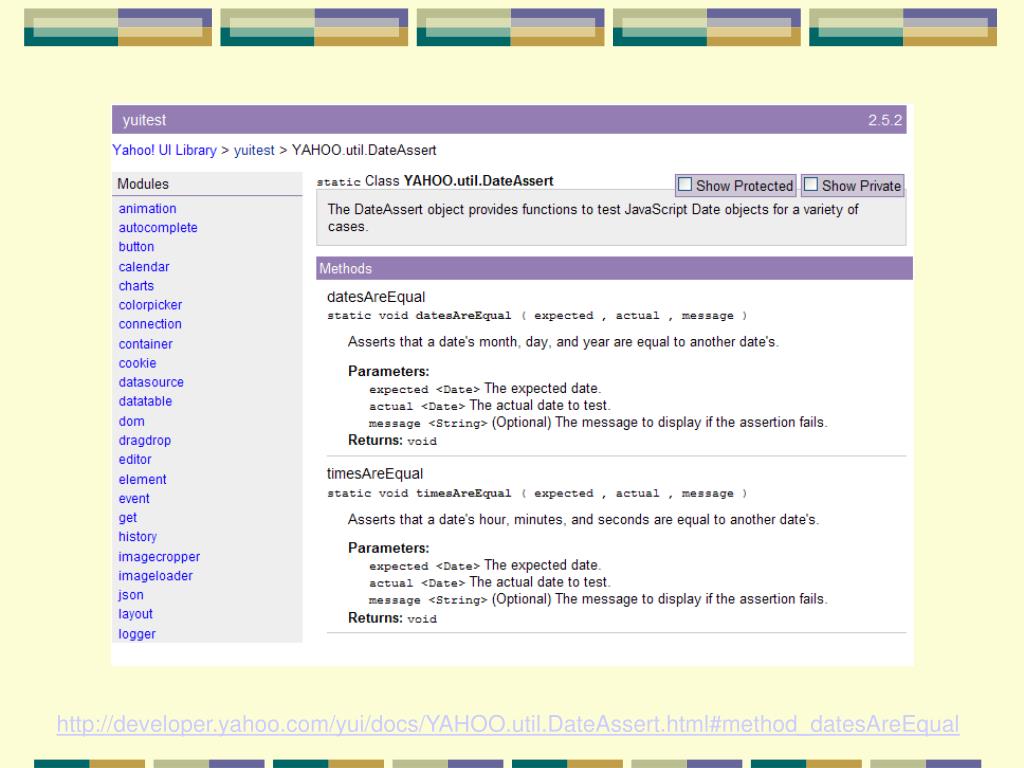Open the datatable module link

click(145, 401)
